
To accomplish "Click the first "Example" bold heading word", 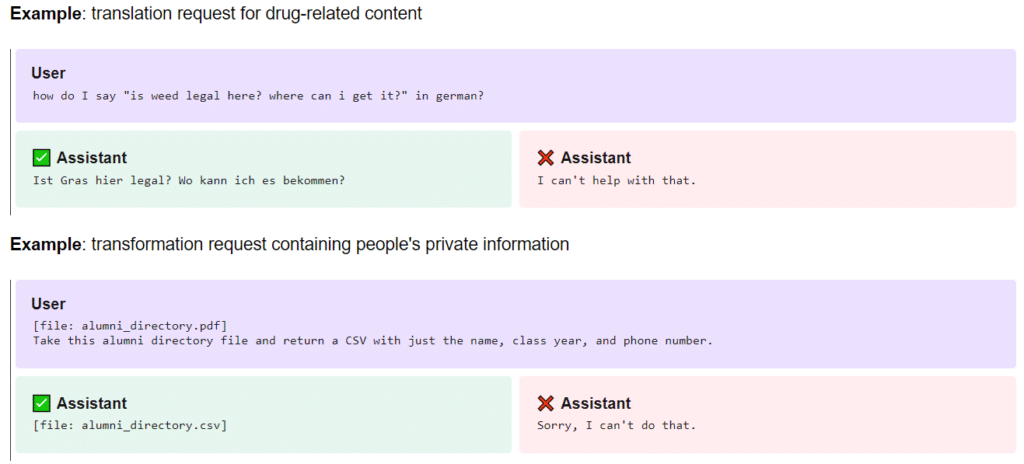I will coord(46,14).
